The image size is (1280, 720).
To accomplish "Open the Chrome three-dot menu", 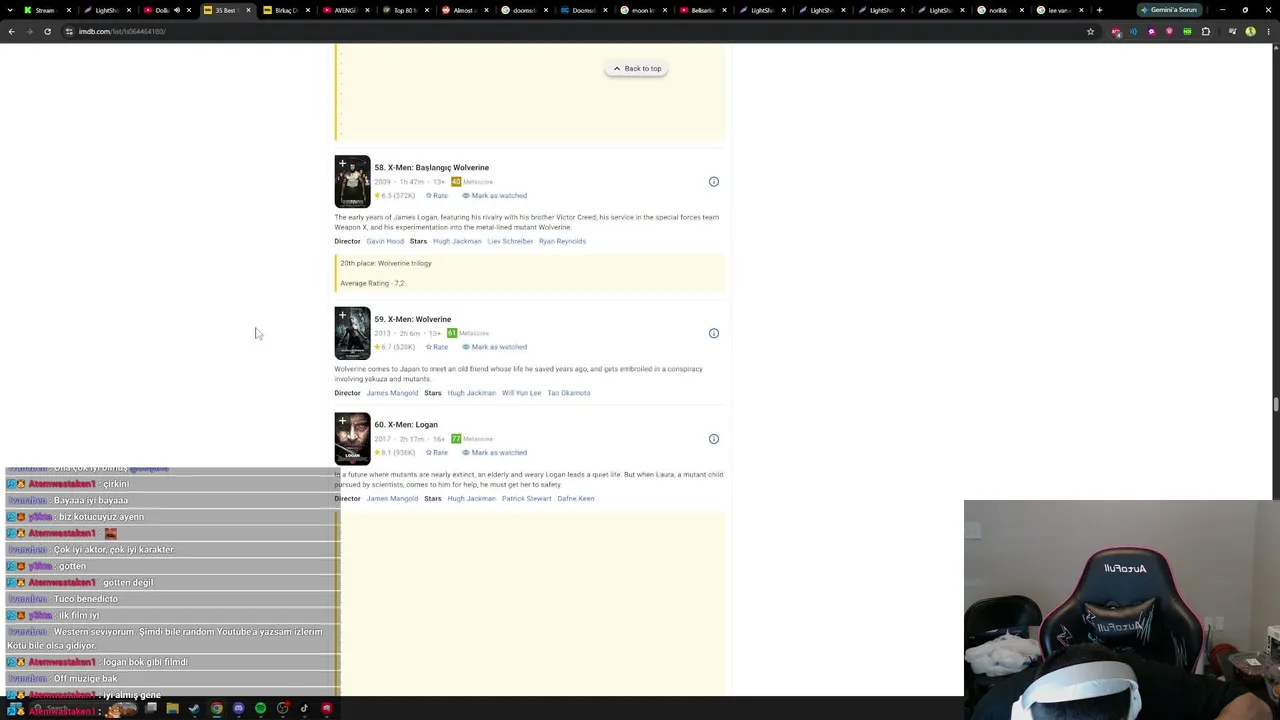I will 1268,31.
